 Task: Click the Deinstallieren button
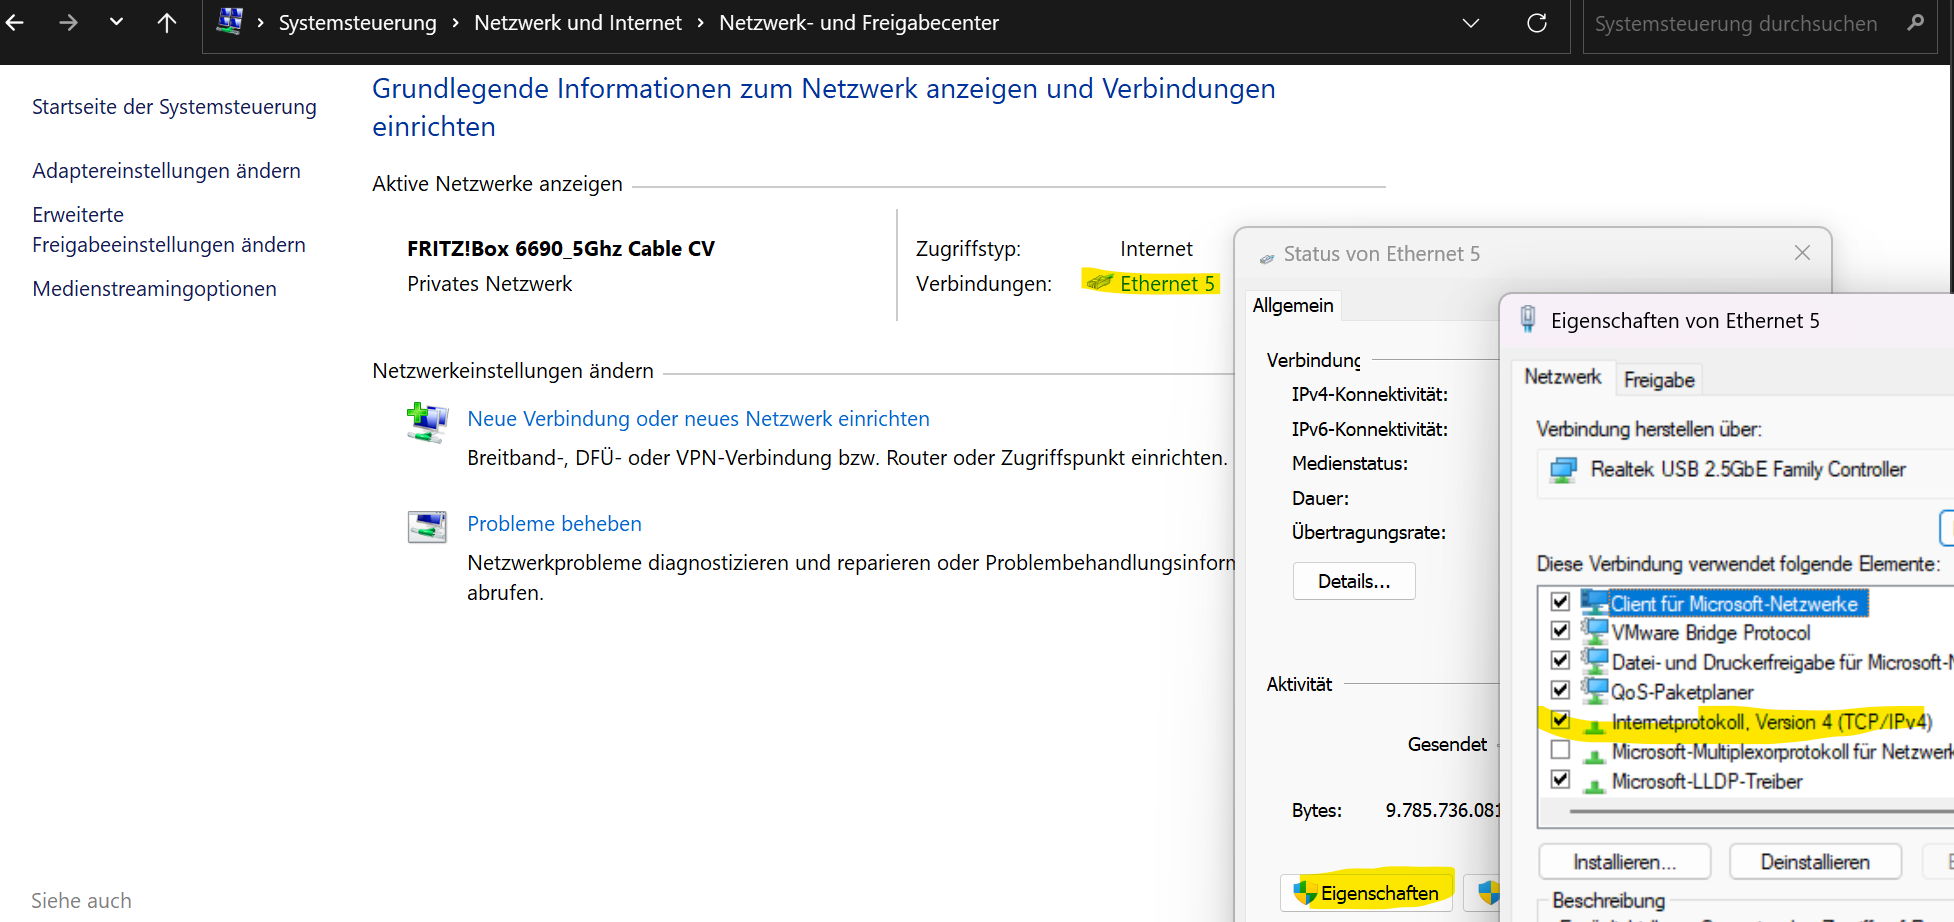pyautogui.click(x=1815, y=862)
